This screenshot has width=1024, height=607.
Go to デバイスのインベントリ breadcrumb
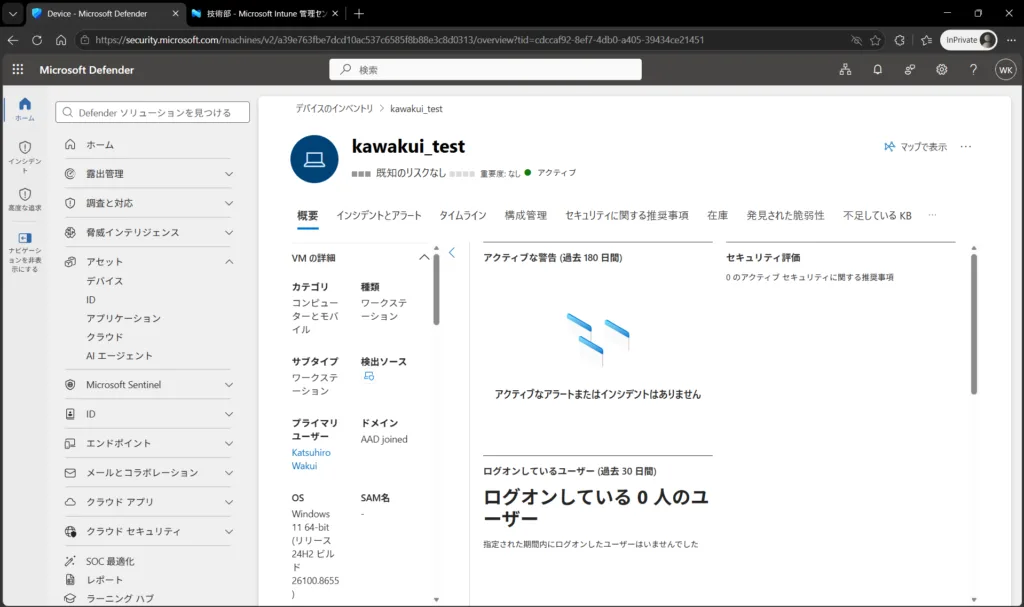pos(334,108)
